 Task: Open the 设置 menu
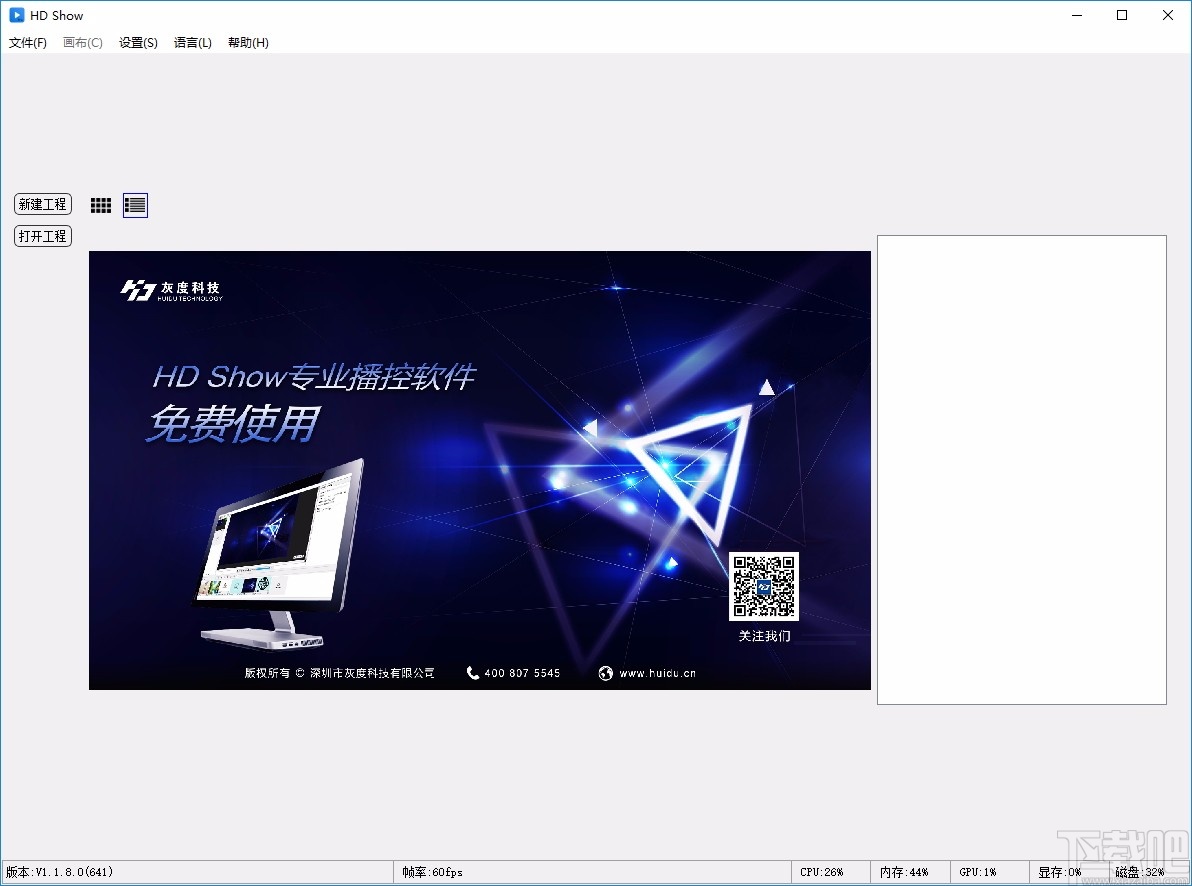point(137,42)
